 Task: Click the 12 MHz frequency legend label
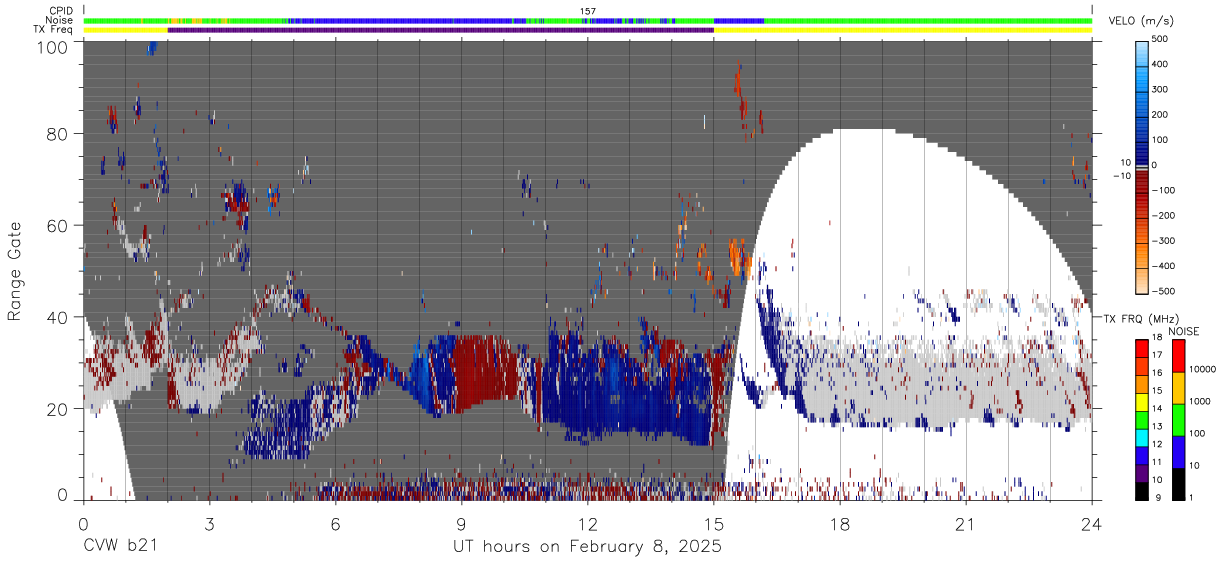point(1158,443)
